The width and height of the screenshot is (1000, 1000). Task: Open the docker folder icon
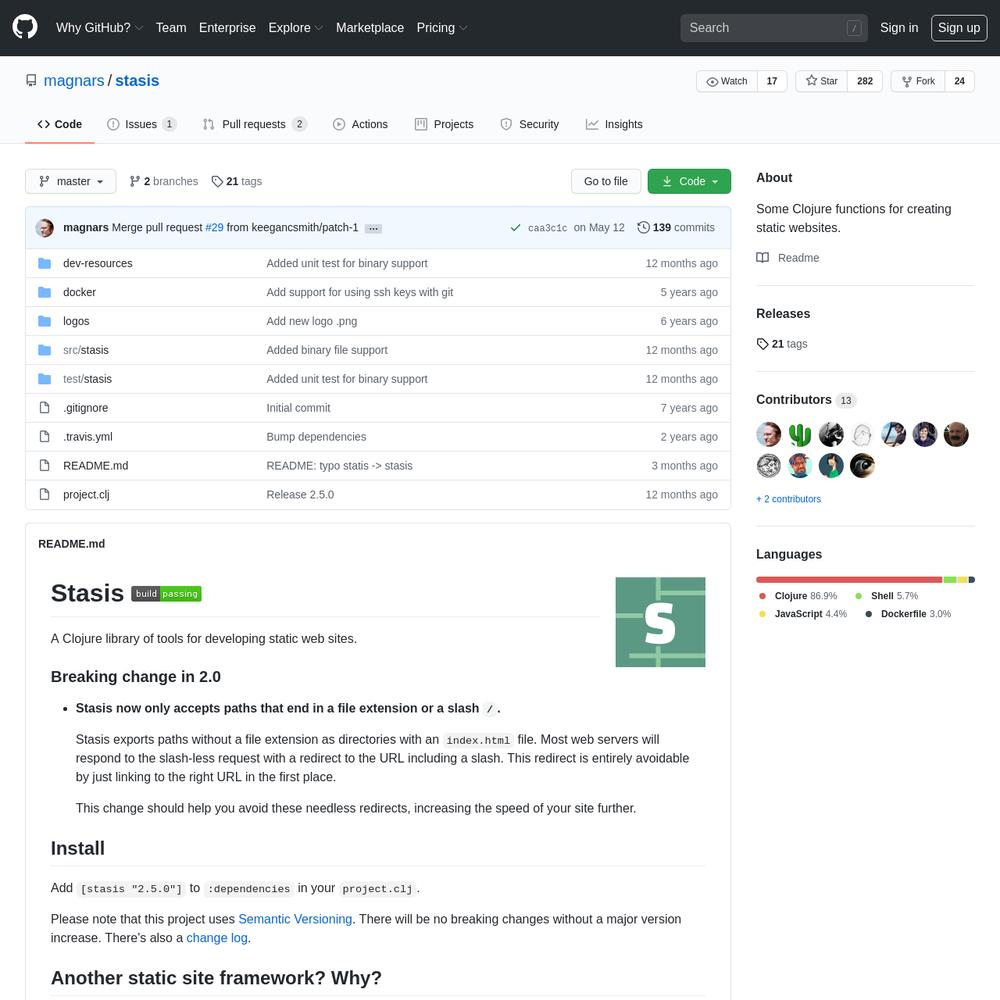44,292
